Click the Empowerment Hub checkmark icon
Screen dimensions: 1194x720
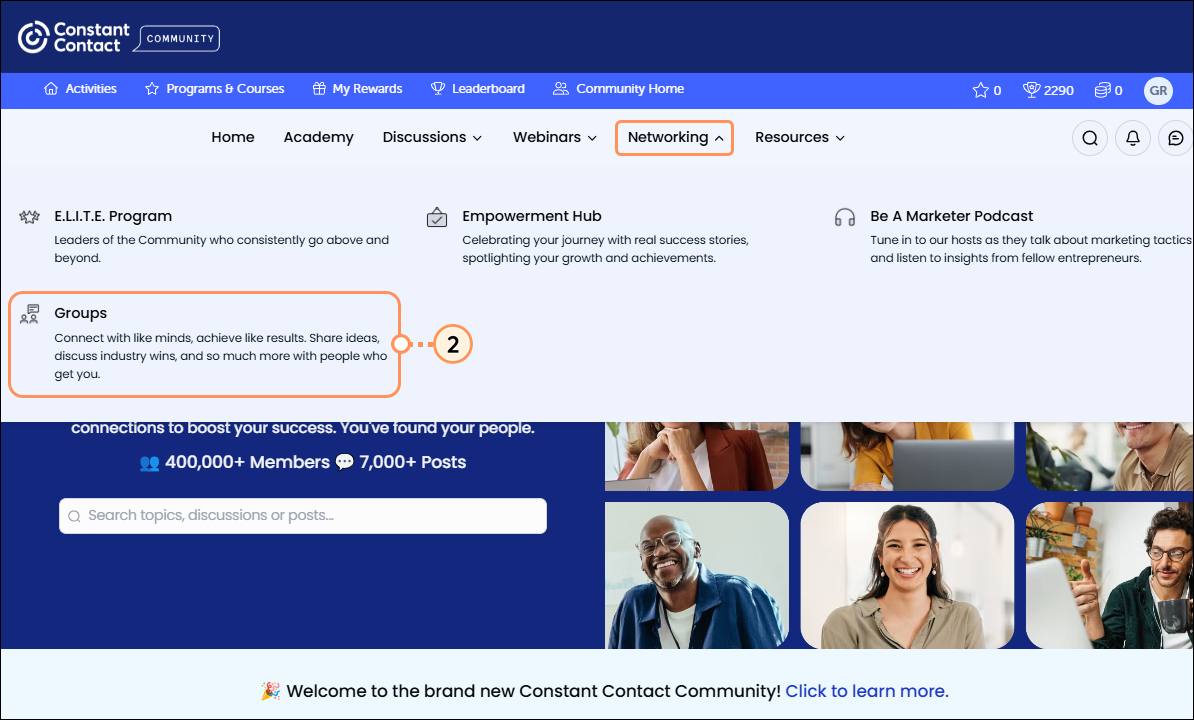(436, 217)
